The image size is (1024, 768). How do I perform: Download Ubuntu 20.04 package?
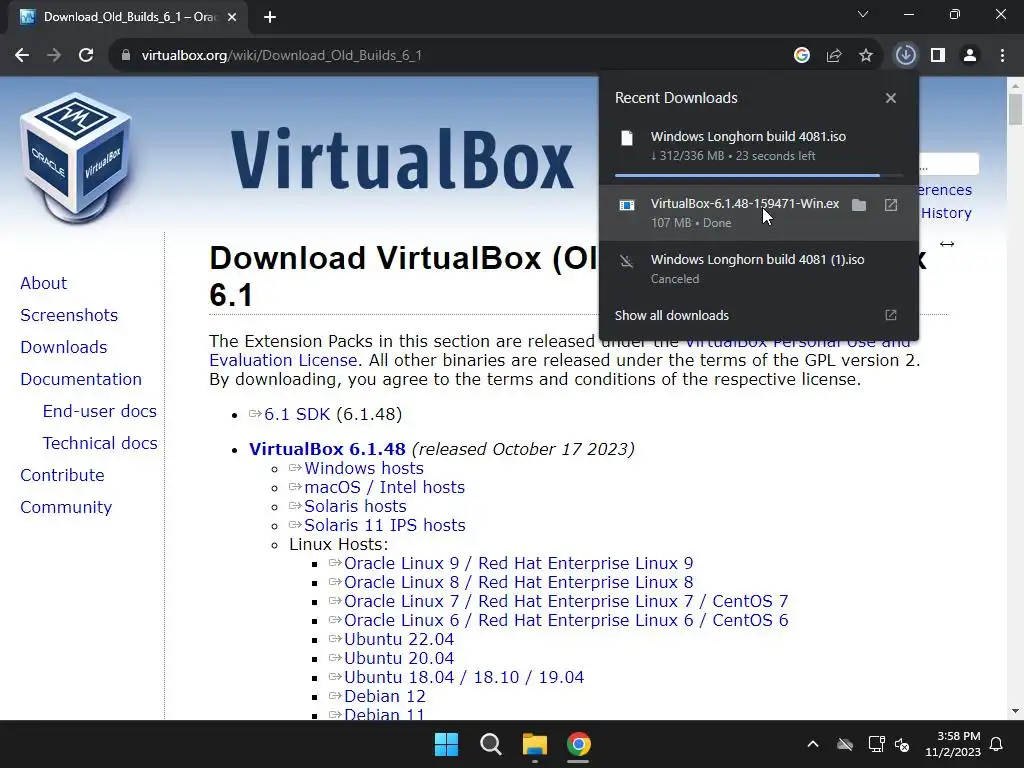pyautogui.click(x=398, y=658)
